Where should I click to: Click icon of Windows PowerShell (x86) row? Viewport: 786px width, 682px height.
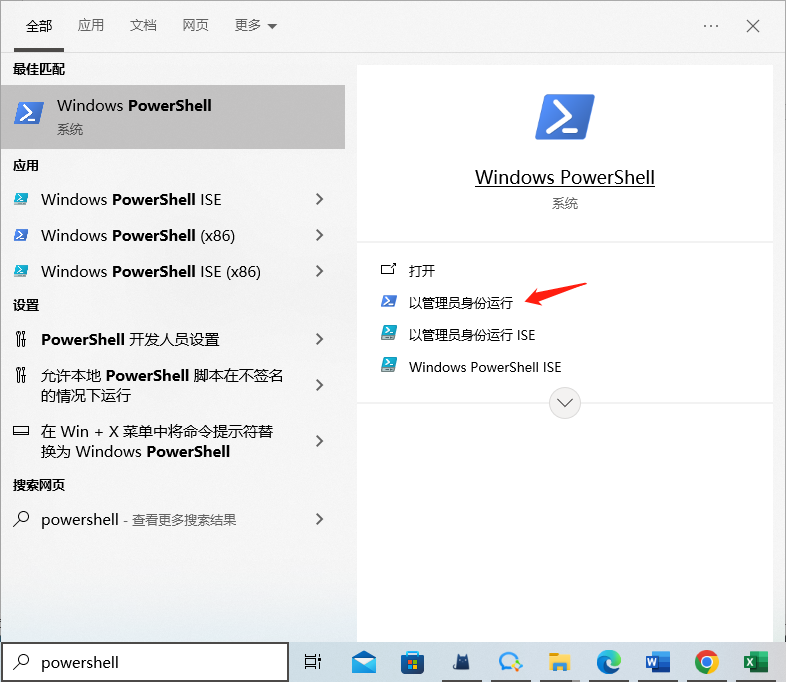21,235
